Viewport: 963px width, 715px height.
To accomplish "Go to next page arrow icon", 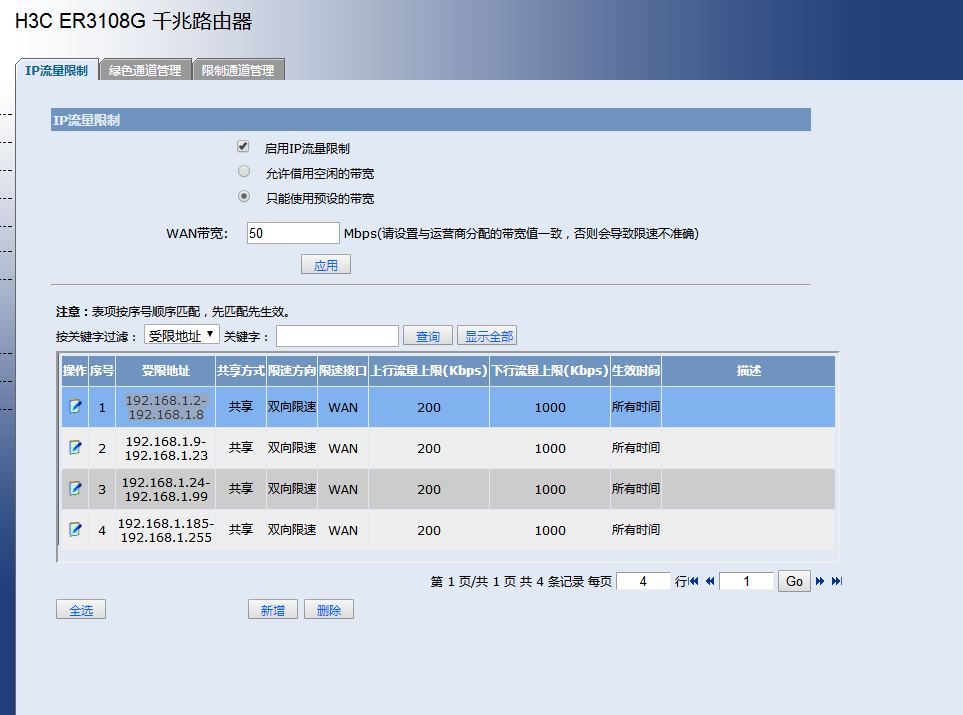I will [x=820, y=581].
